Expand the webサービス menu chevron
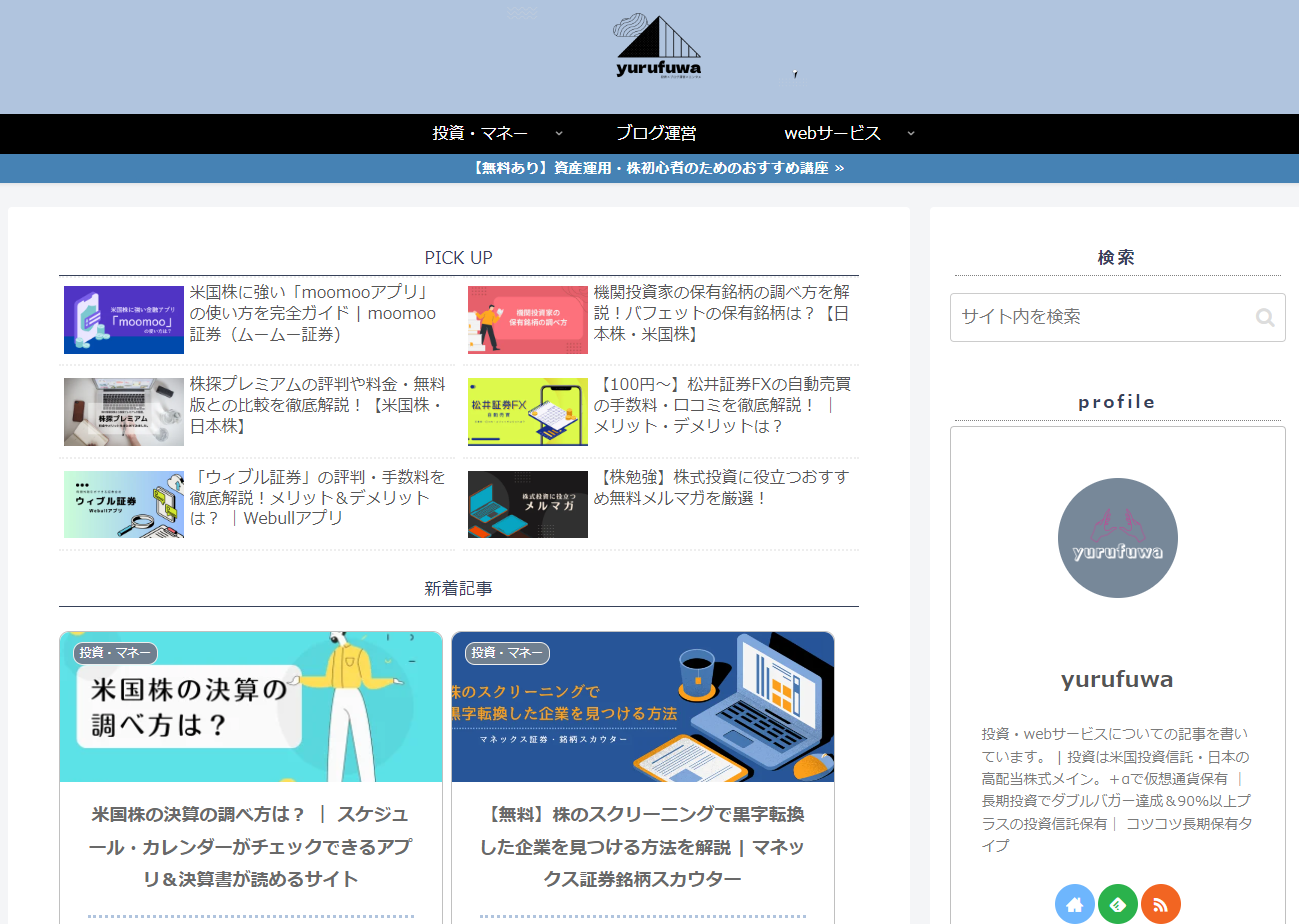Viewport: 1299px width, 924px height. pos(911,133)
